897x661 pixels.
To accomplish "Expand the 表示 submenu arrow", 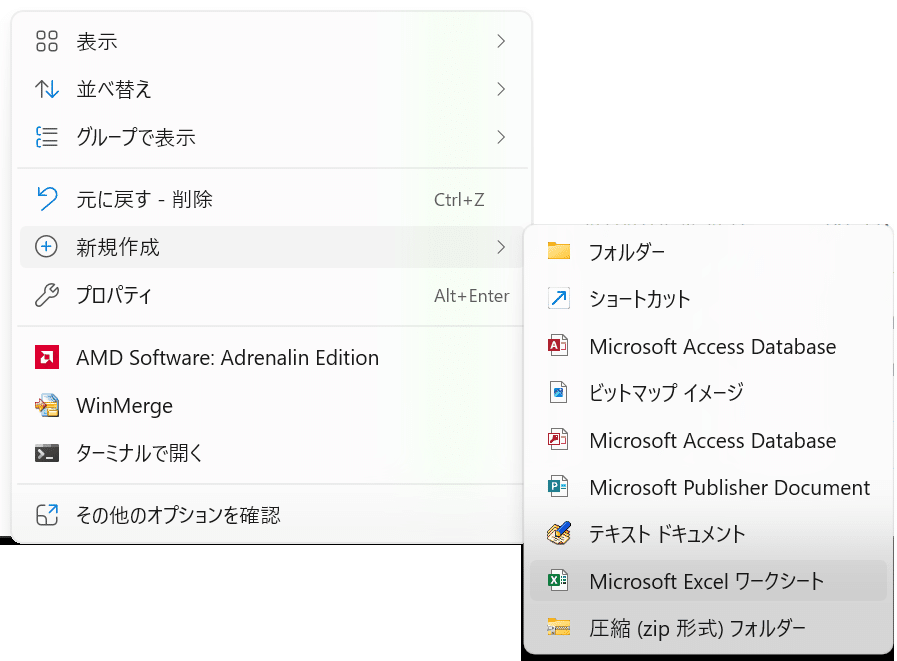I will (501, 41).
